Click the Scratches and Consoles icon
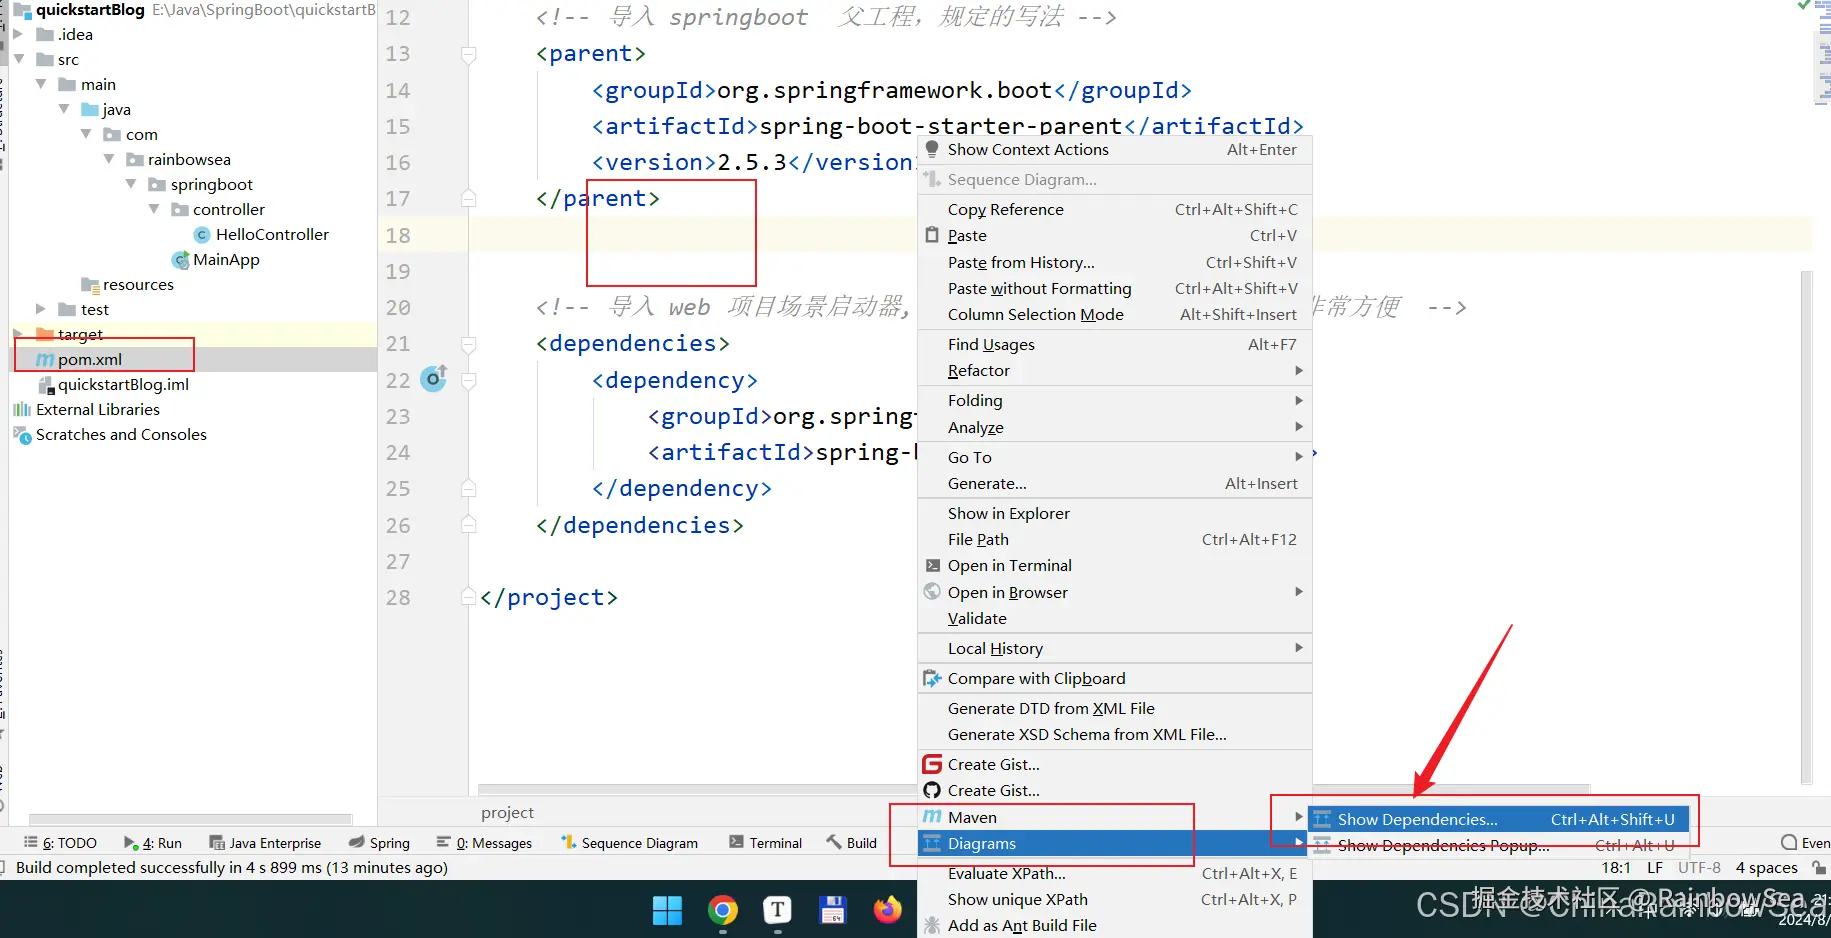 22,435
